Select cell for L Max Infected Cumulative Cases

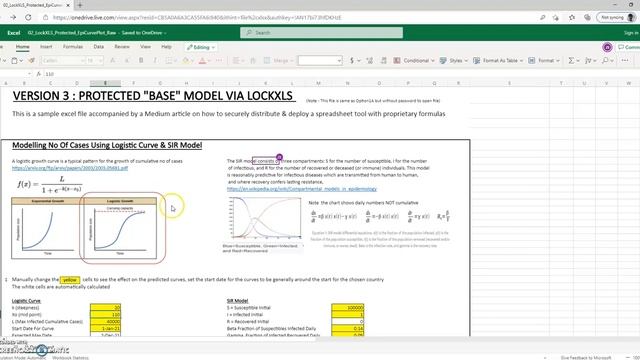pos(105,322)
